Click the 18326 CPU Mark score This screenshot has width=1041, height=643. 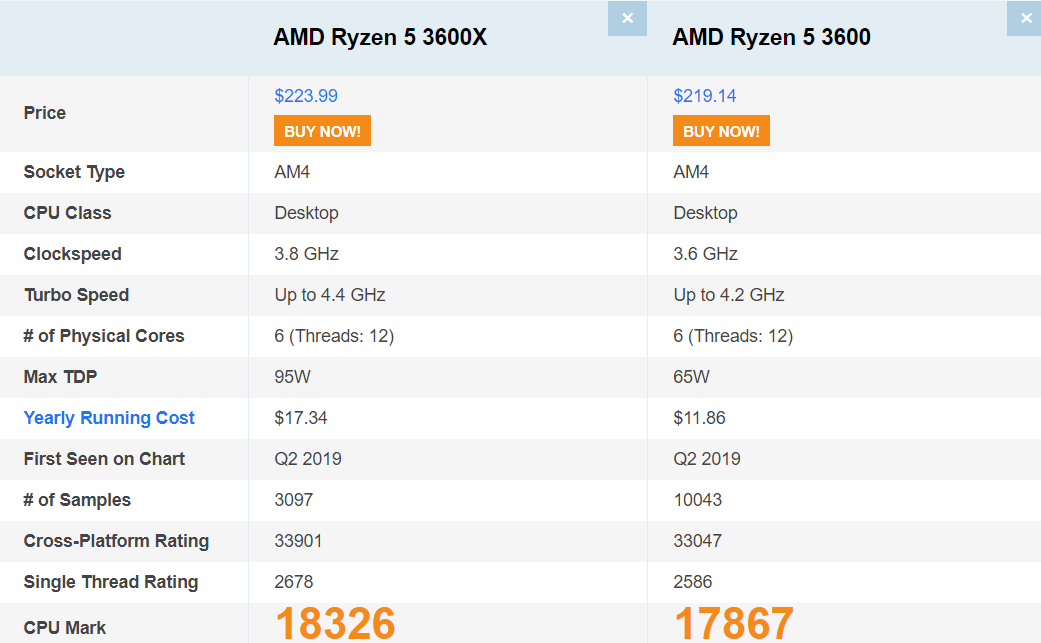(335, 624)
